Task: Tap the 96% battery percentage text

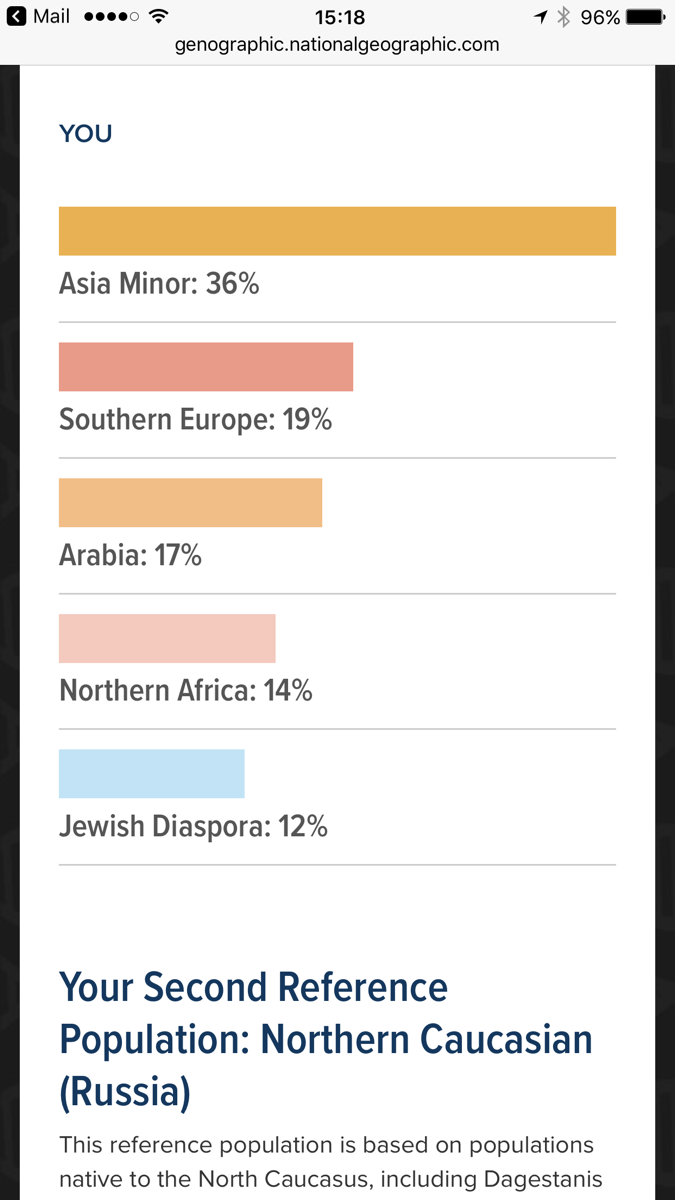Action: point(600,17)
